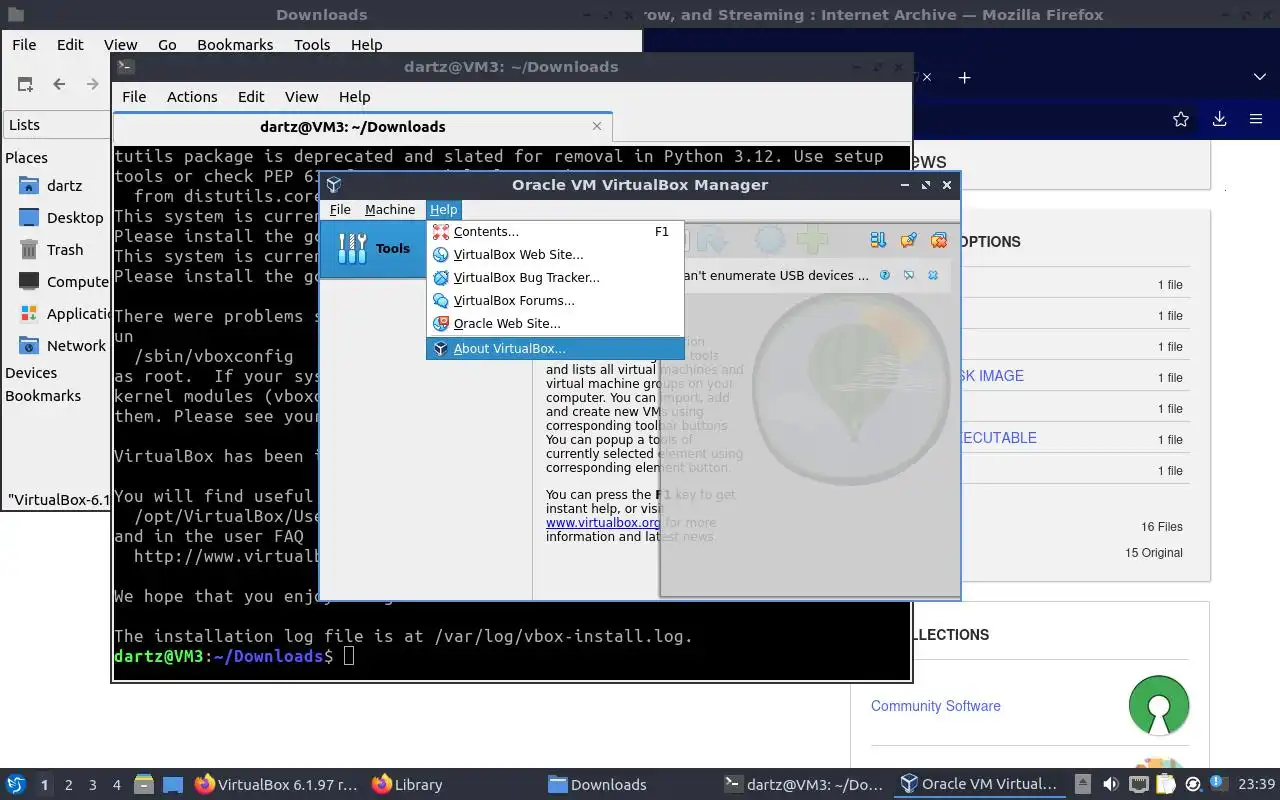Click show desktop icon in taskbar
Image resolution: width=1280 pixels, height=800 pixels.
[x=173, y=784]
